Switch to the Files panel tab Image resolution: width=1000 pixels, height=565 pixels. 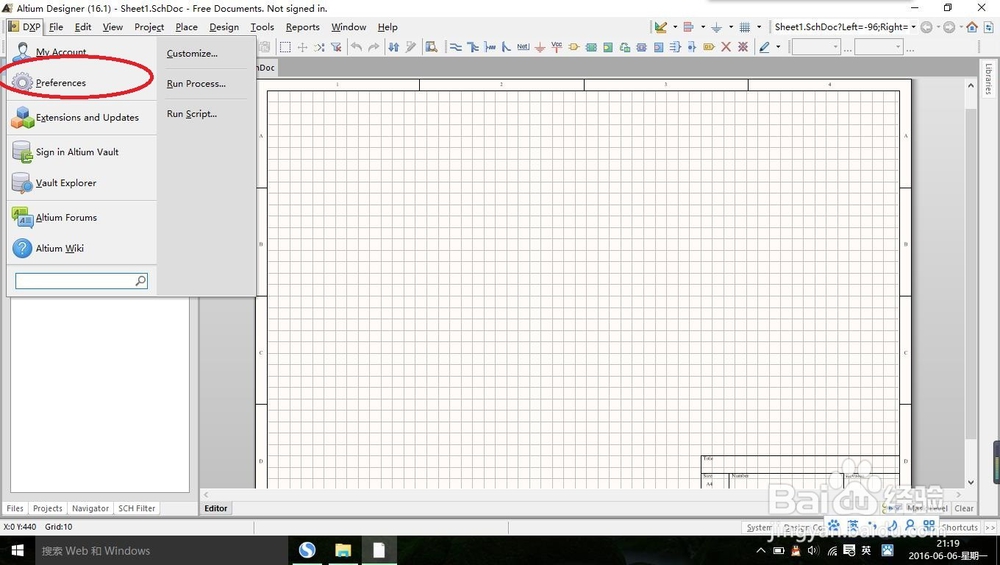click(x=15, y=508)
